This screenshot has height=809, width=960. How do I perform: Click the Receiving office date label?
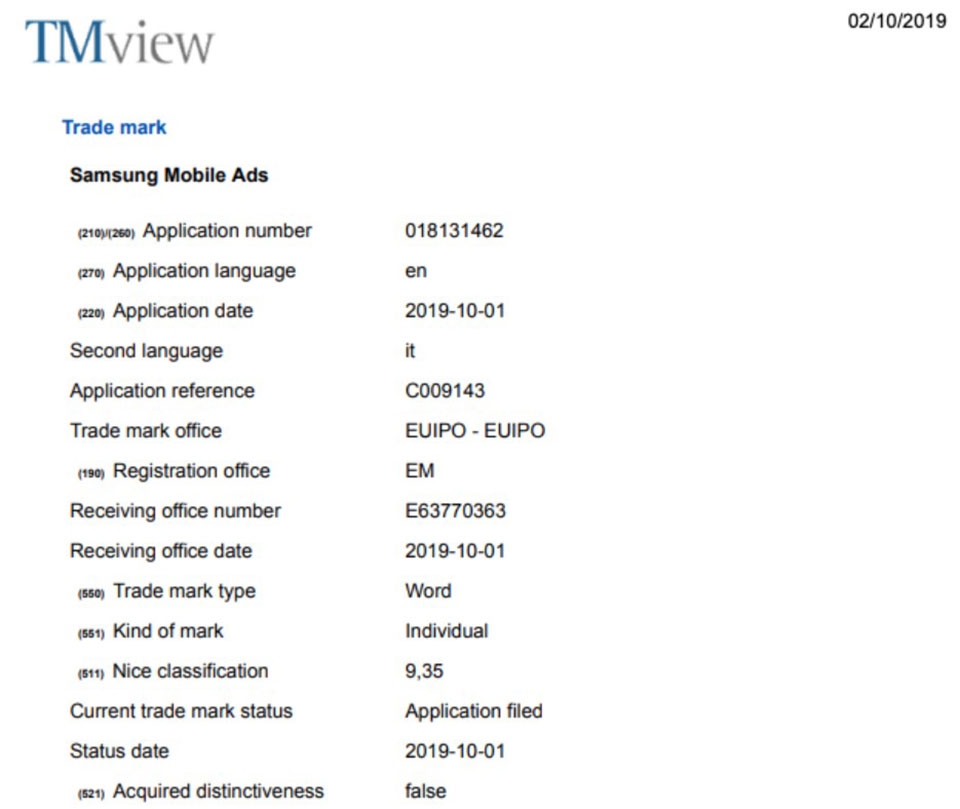click(161, 551)
